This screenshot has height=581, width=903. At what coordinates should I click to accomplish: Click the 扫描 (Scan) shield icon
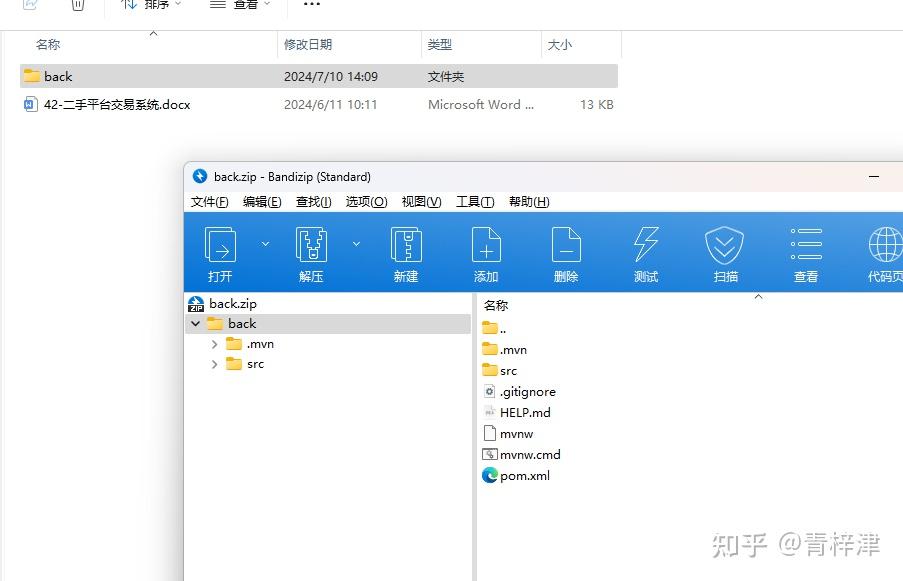tap(724, 245)
